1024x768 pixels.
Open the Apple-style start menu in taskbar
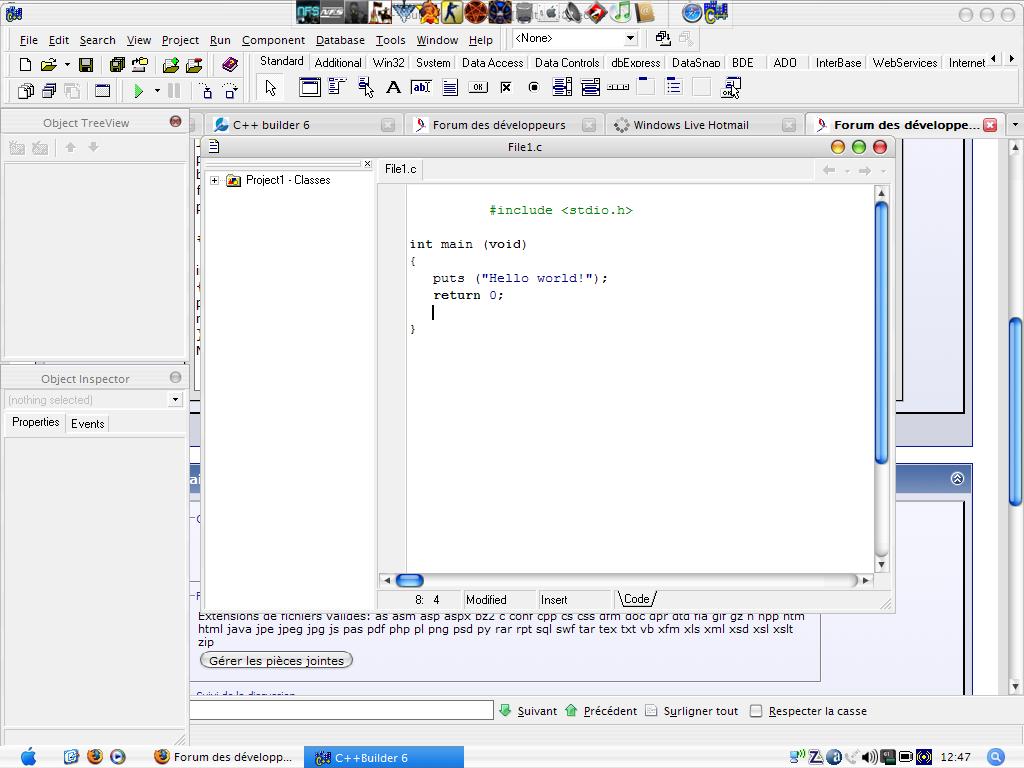28,757
